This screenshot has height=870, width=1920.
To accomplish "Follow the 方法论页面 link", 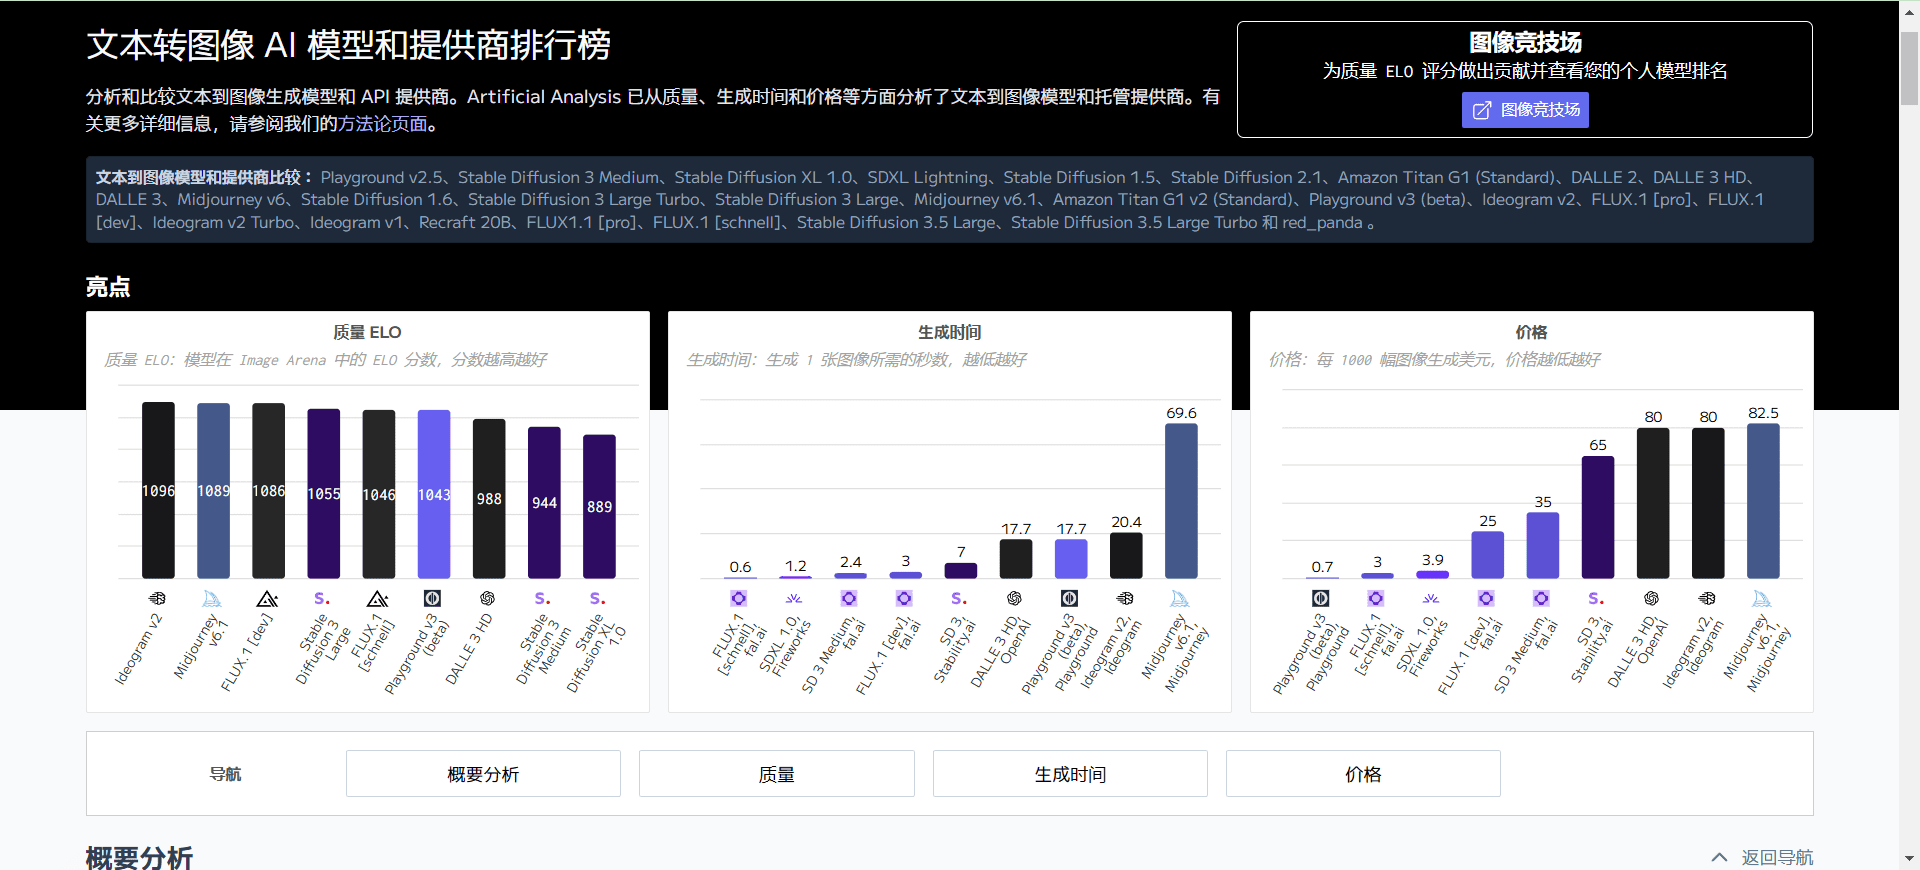I will (382, 124).
